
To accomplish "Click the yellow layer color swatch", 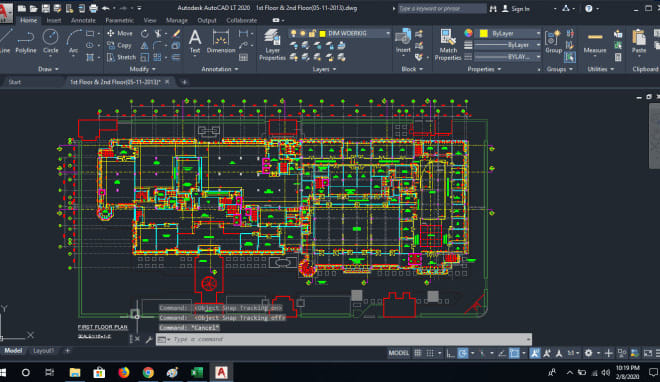I will tap(323, 33).
